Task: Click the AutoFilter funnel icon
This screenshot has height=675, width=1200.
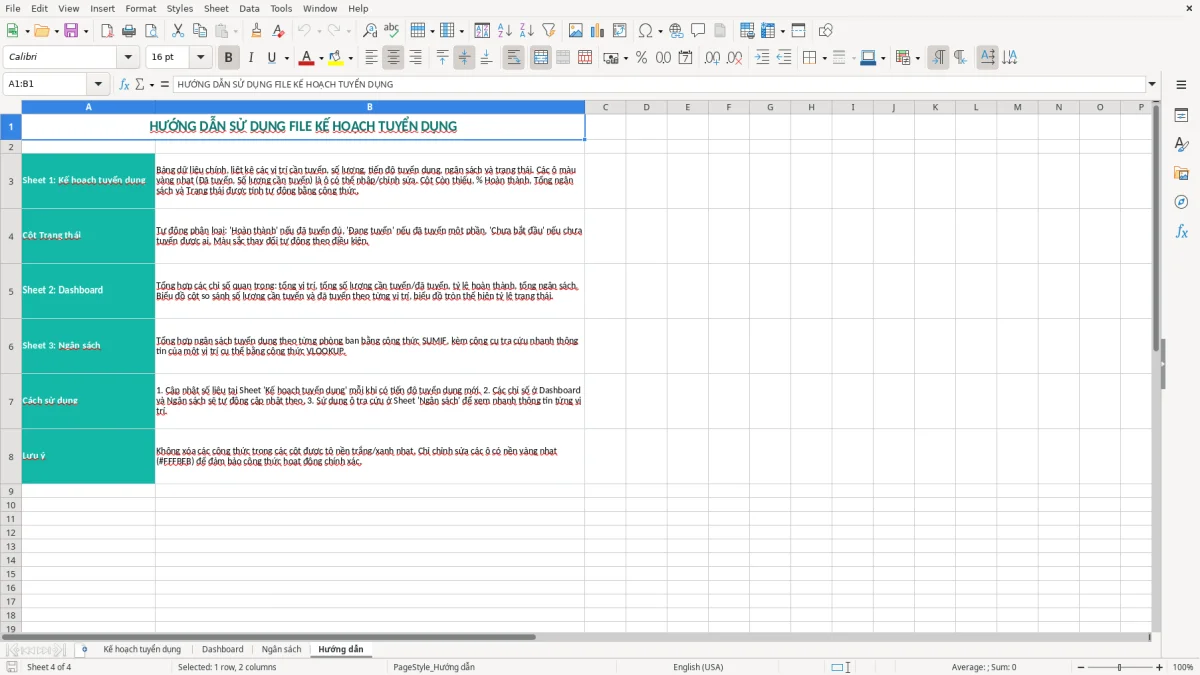Action: pos(548,31)
